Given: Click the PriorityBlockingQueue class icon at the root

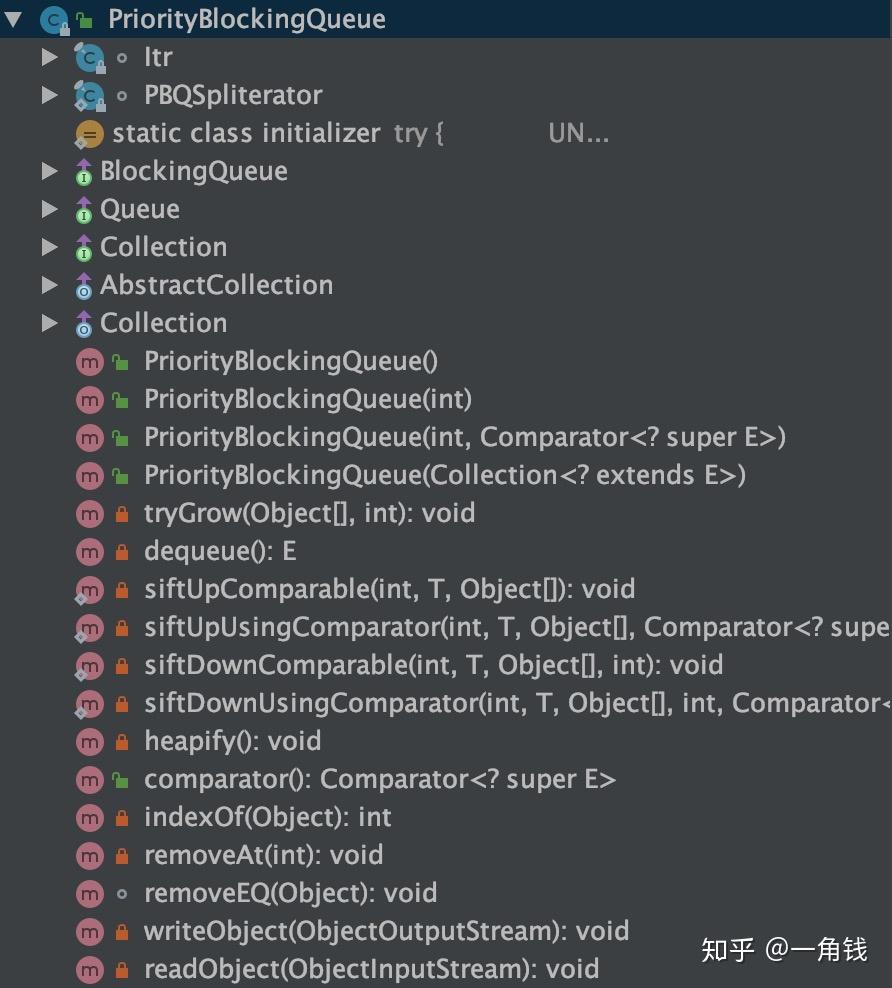Looking at the screenshot, I should tap(55, 19).
